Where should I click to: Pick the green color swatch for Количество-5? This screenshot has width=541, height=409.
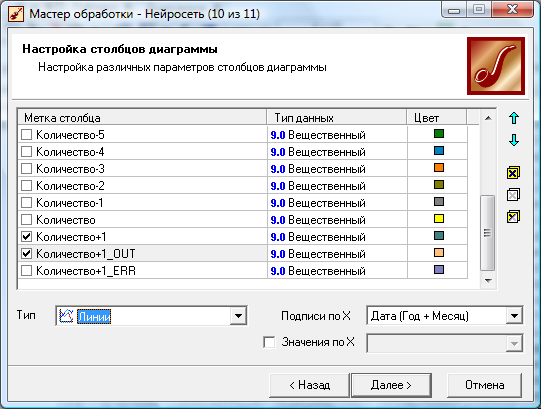(x=439, y=134)
